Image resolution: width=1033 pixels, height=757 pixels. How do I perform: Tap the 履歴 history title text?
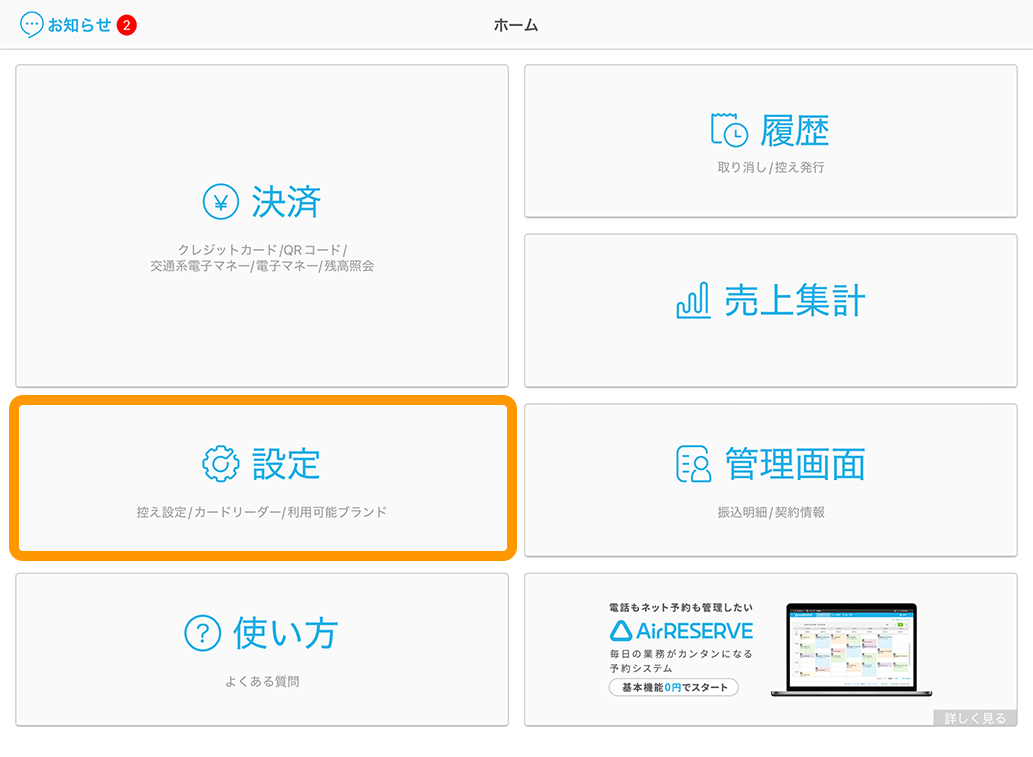[x=794, y=130]
